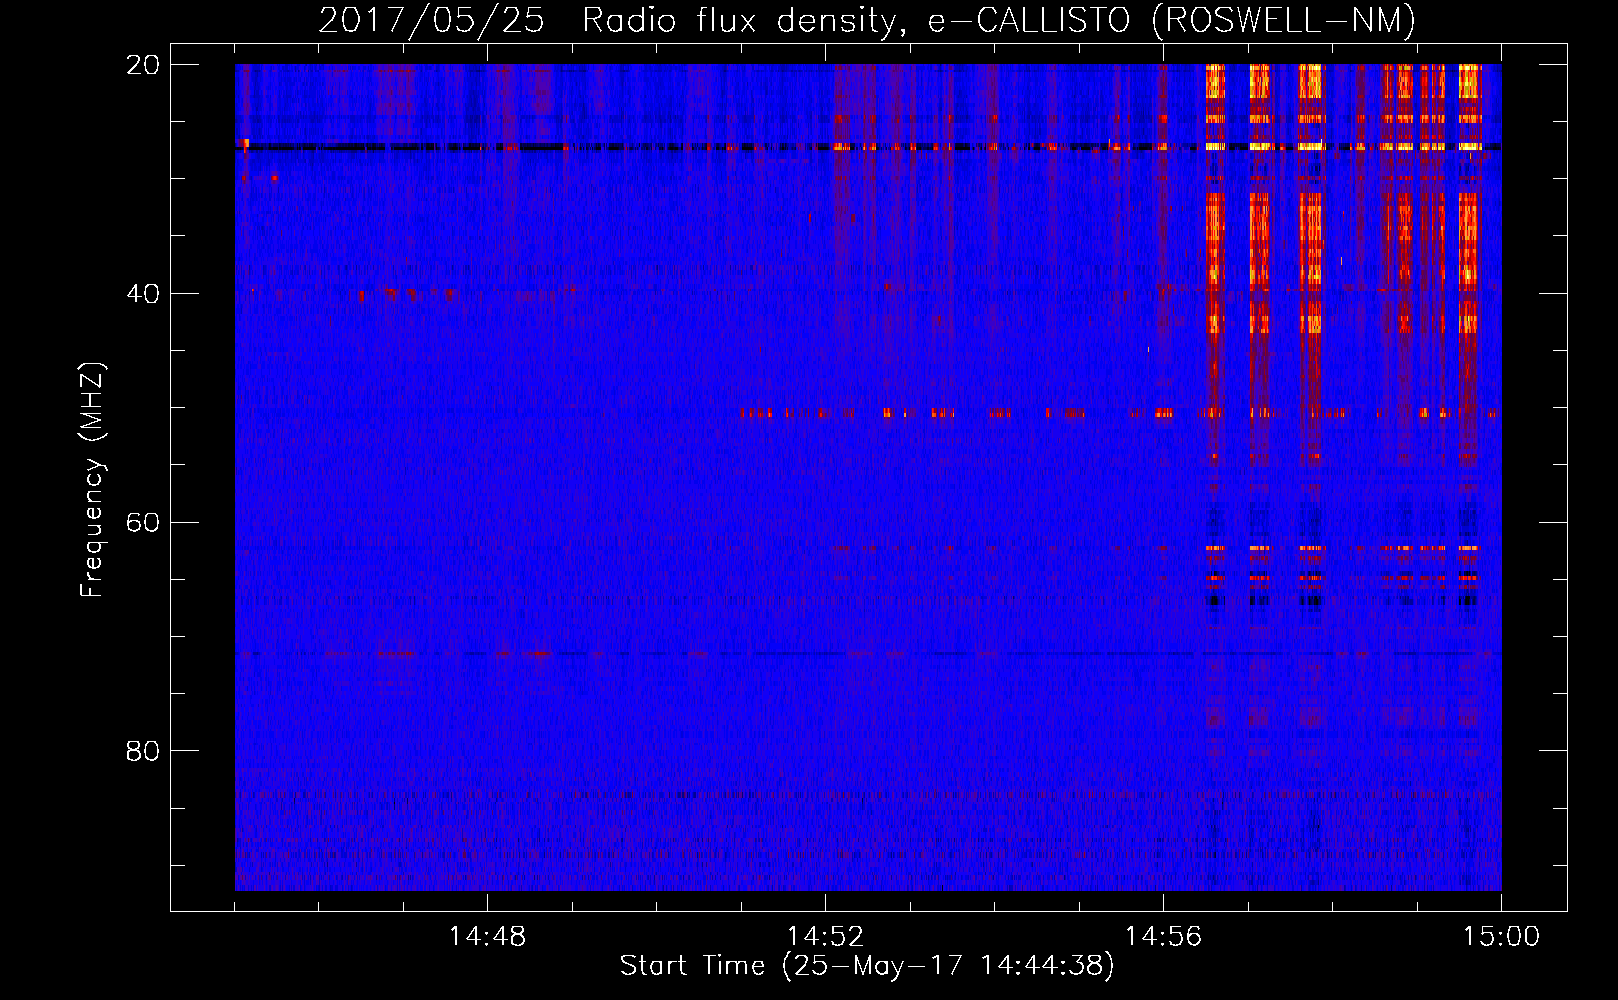
Task: Click the 'Frequency (MHZ)' axis label
Action: coord(92,480)
